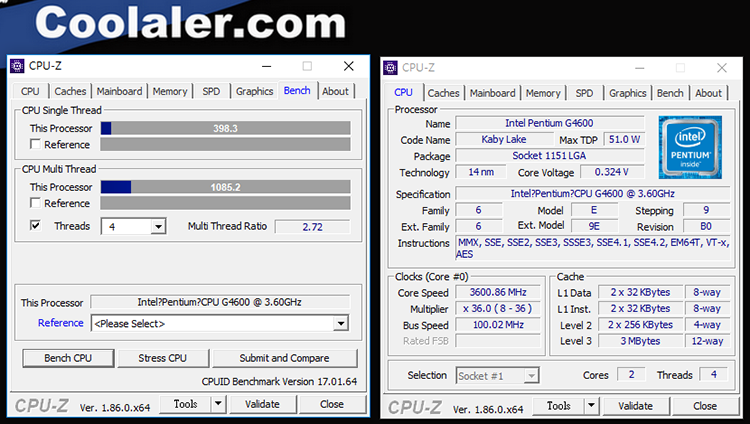750x424 pixels.
Task: Click Validate button in right CPU window
Action: pyautogui.click(x=635, y=406)
